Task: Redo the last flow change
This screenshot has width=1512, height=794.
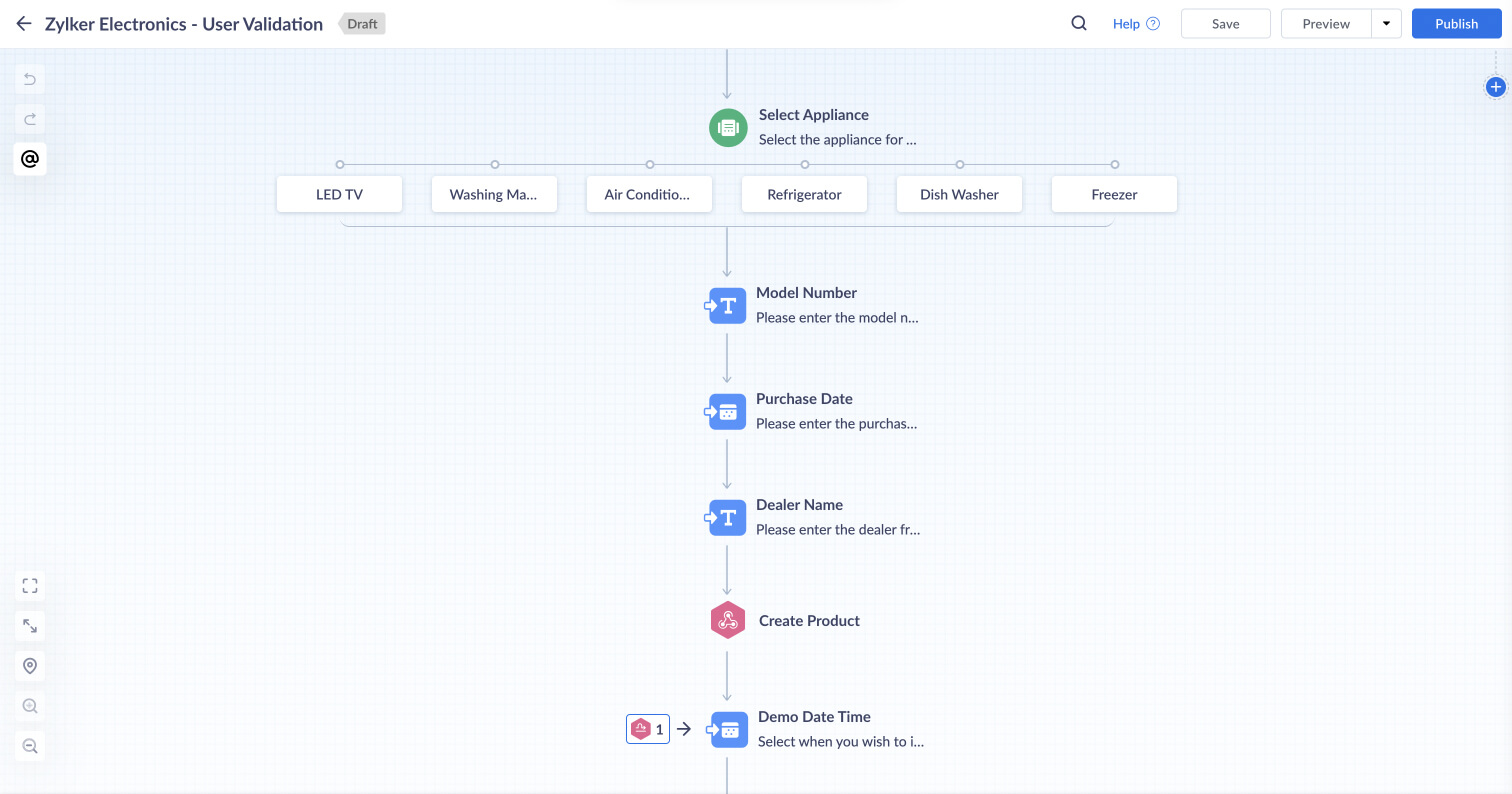Action: 30,119
